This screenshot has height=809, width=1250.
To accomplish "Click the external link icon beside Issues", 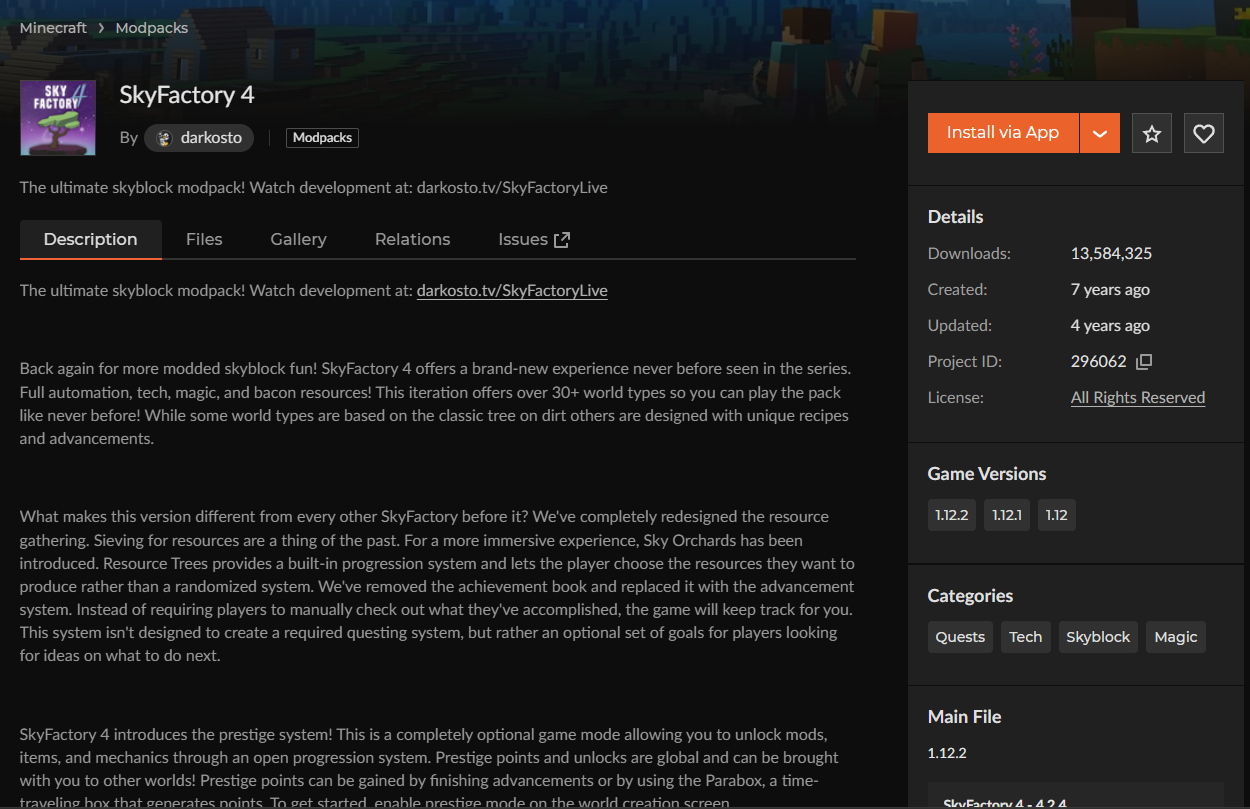I will (x=562, y=239).
